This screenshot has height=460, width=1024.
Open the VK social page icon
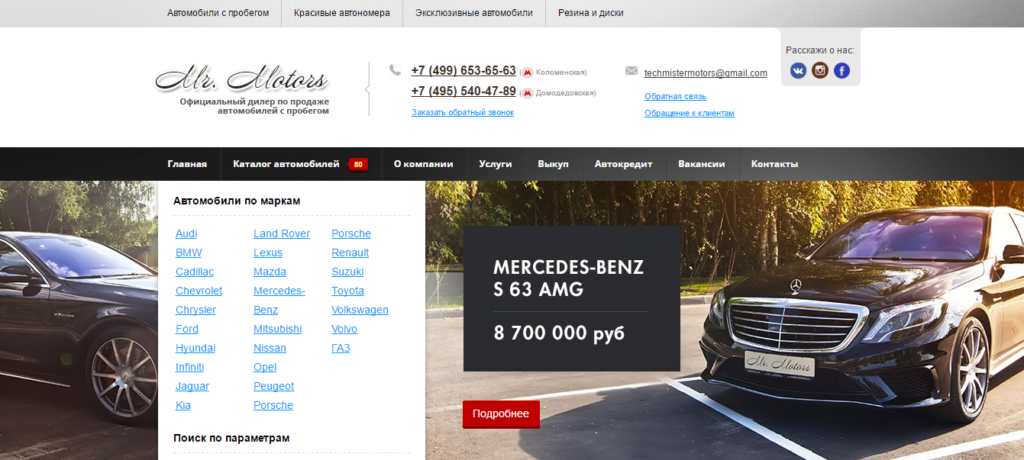tap(798, 71)
